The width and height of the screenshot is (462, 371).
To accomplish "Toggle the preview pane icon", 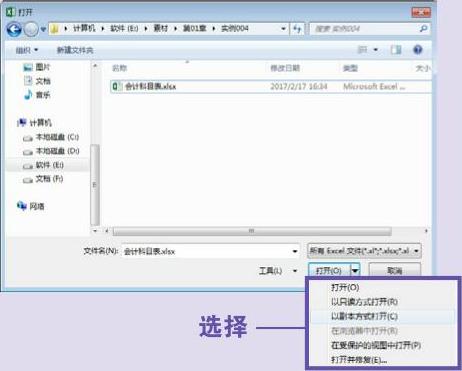I will 396,50.
